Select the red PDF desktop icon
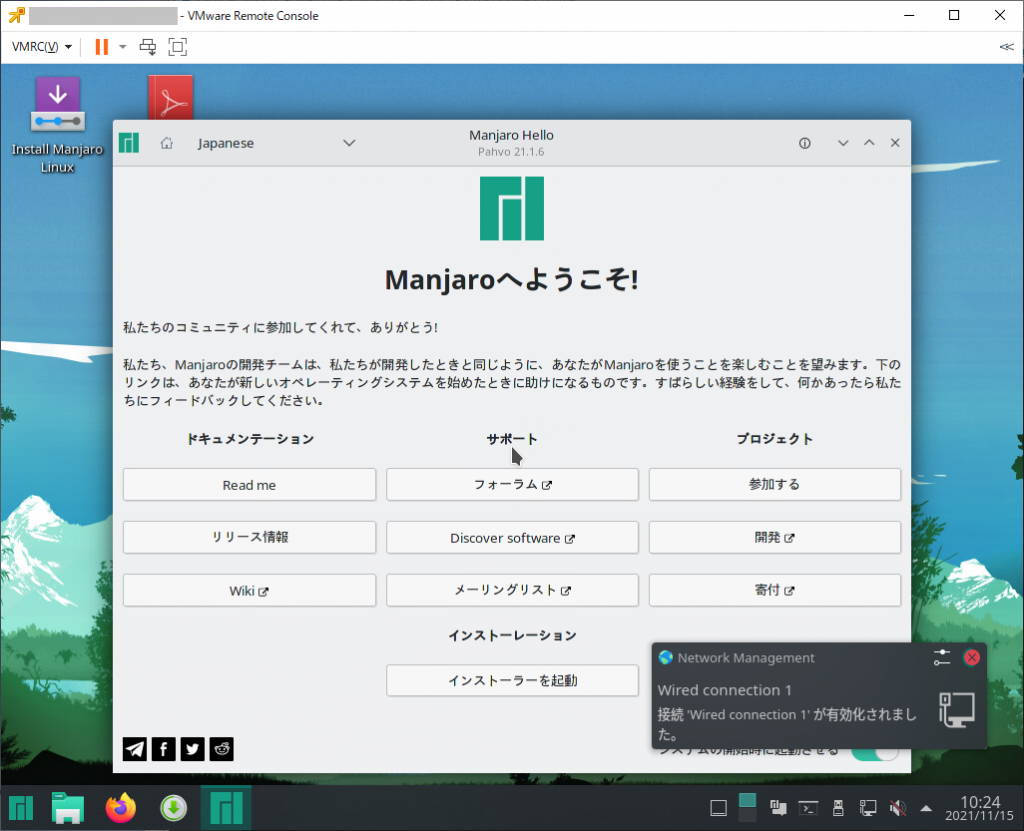 point(170,98)
